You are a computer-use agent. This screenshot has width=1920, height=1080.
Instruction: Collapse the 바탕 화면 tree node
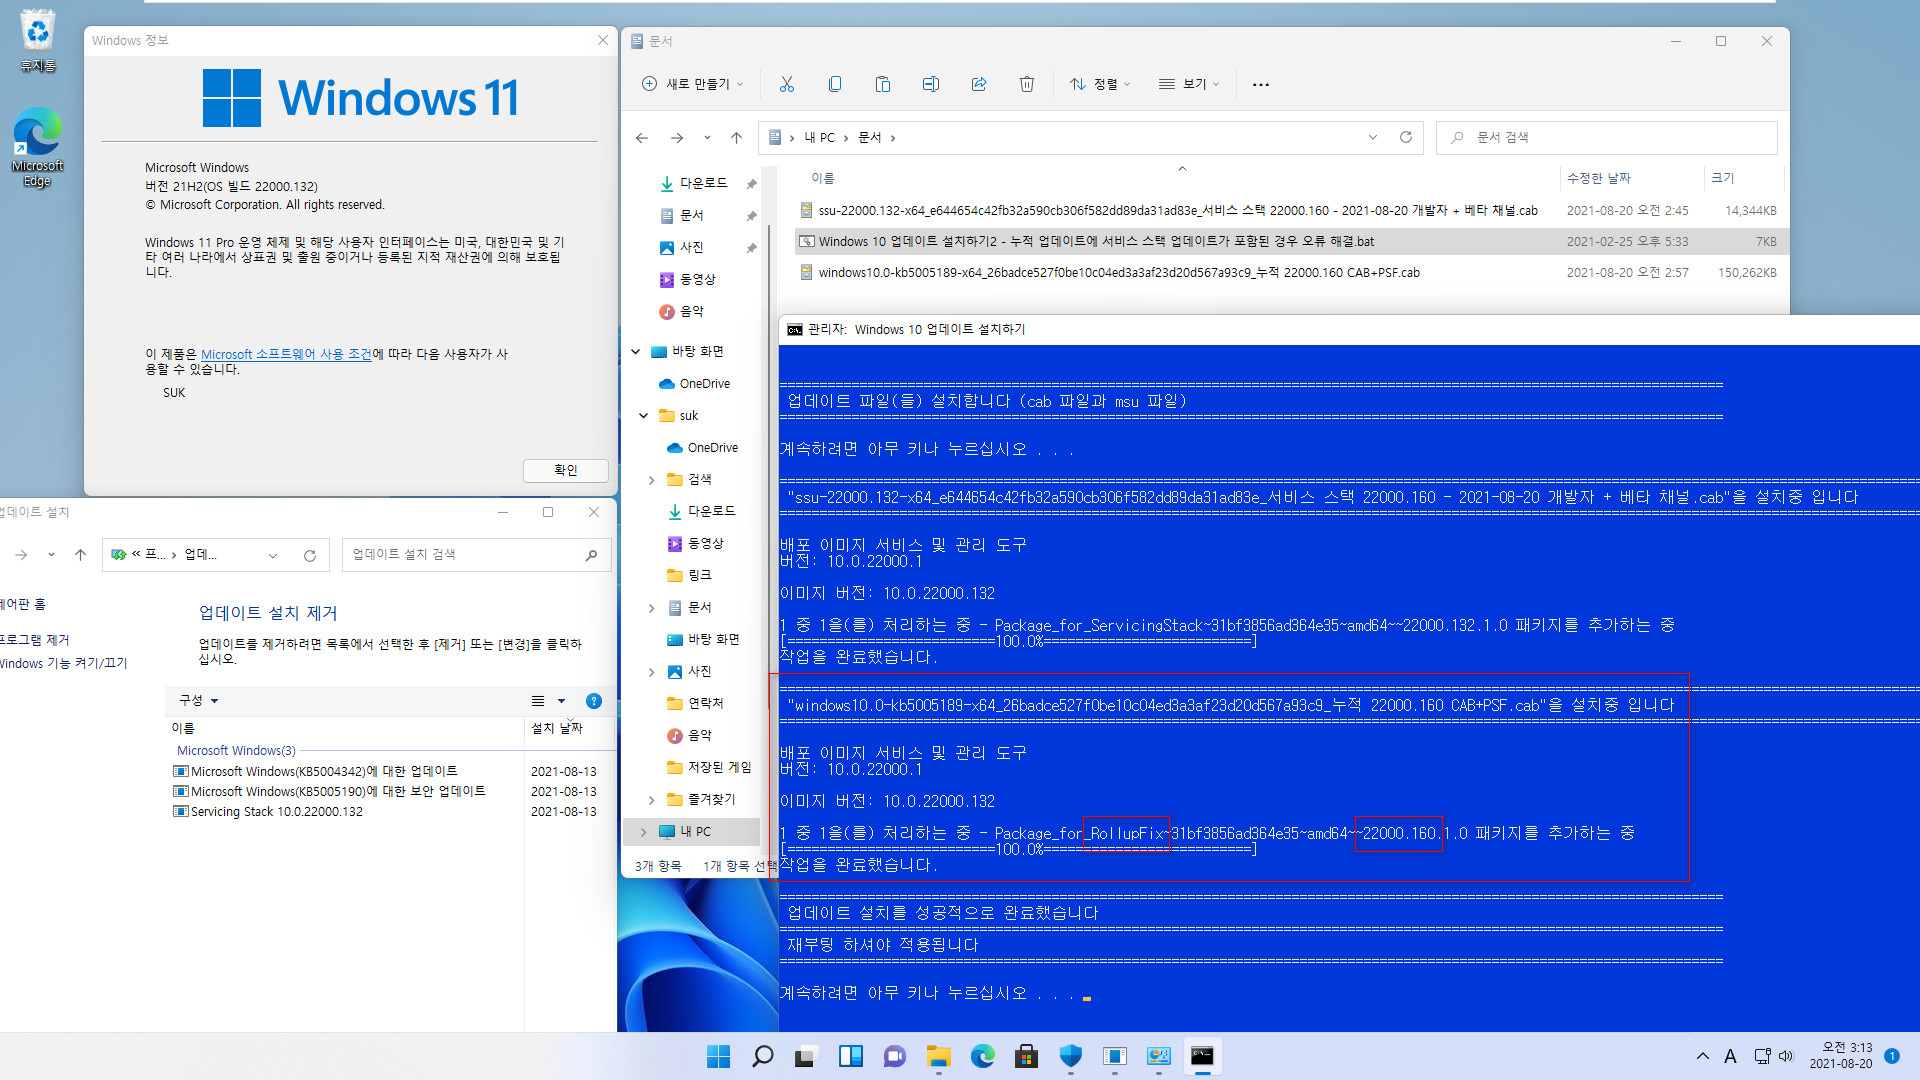[x=636, y=352]
